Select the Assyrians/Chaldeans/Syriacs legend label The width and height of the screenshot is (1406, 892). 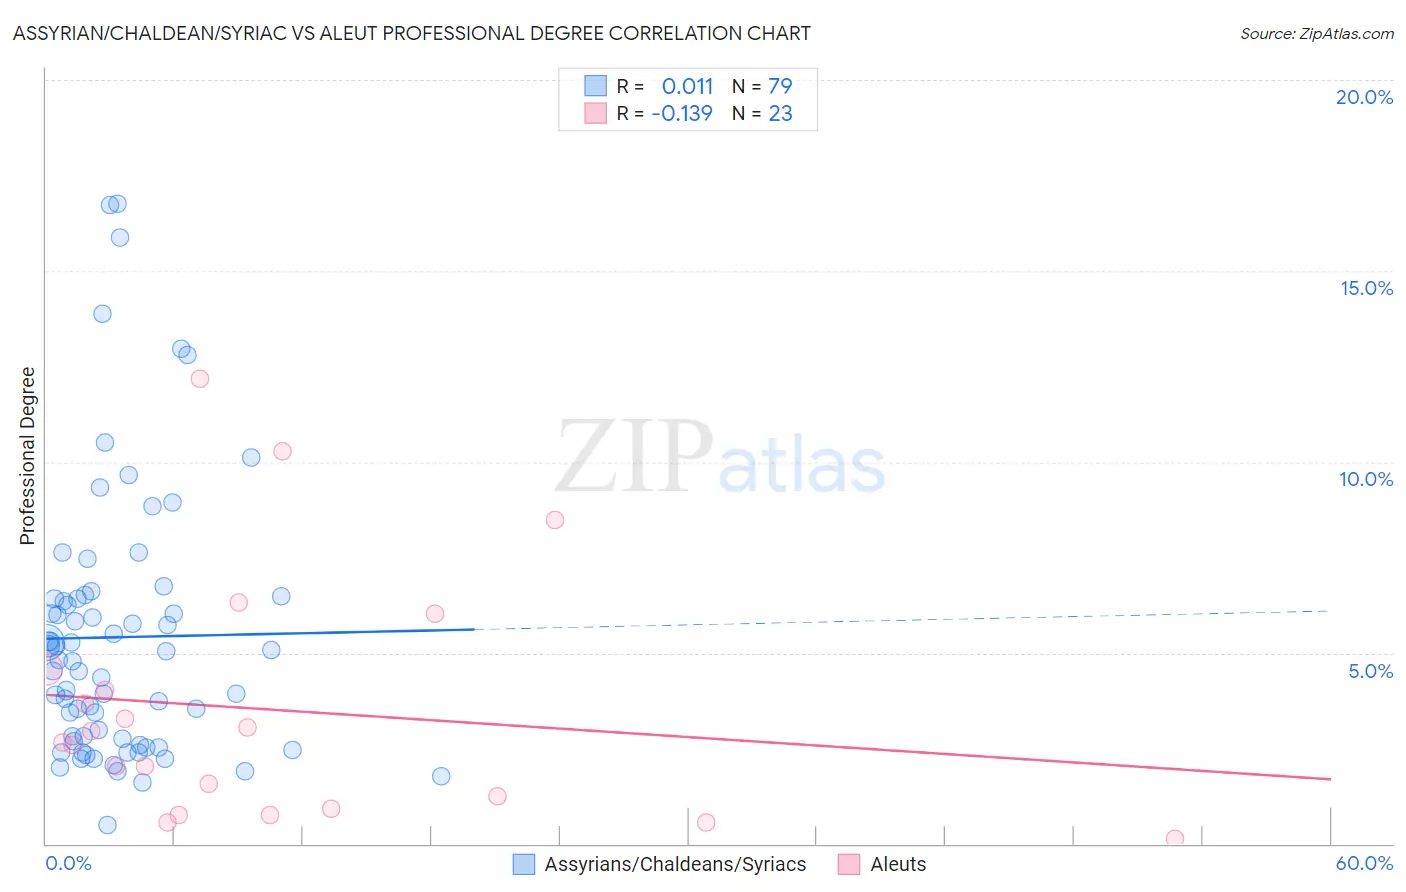click(x=675, y=864)
